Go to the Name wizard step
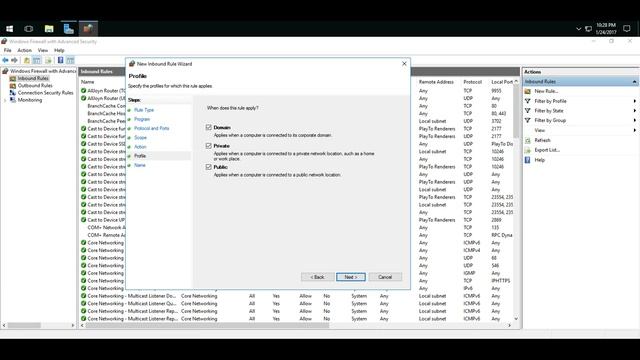The image size is (640, 360). [140, 165]
